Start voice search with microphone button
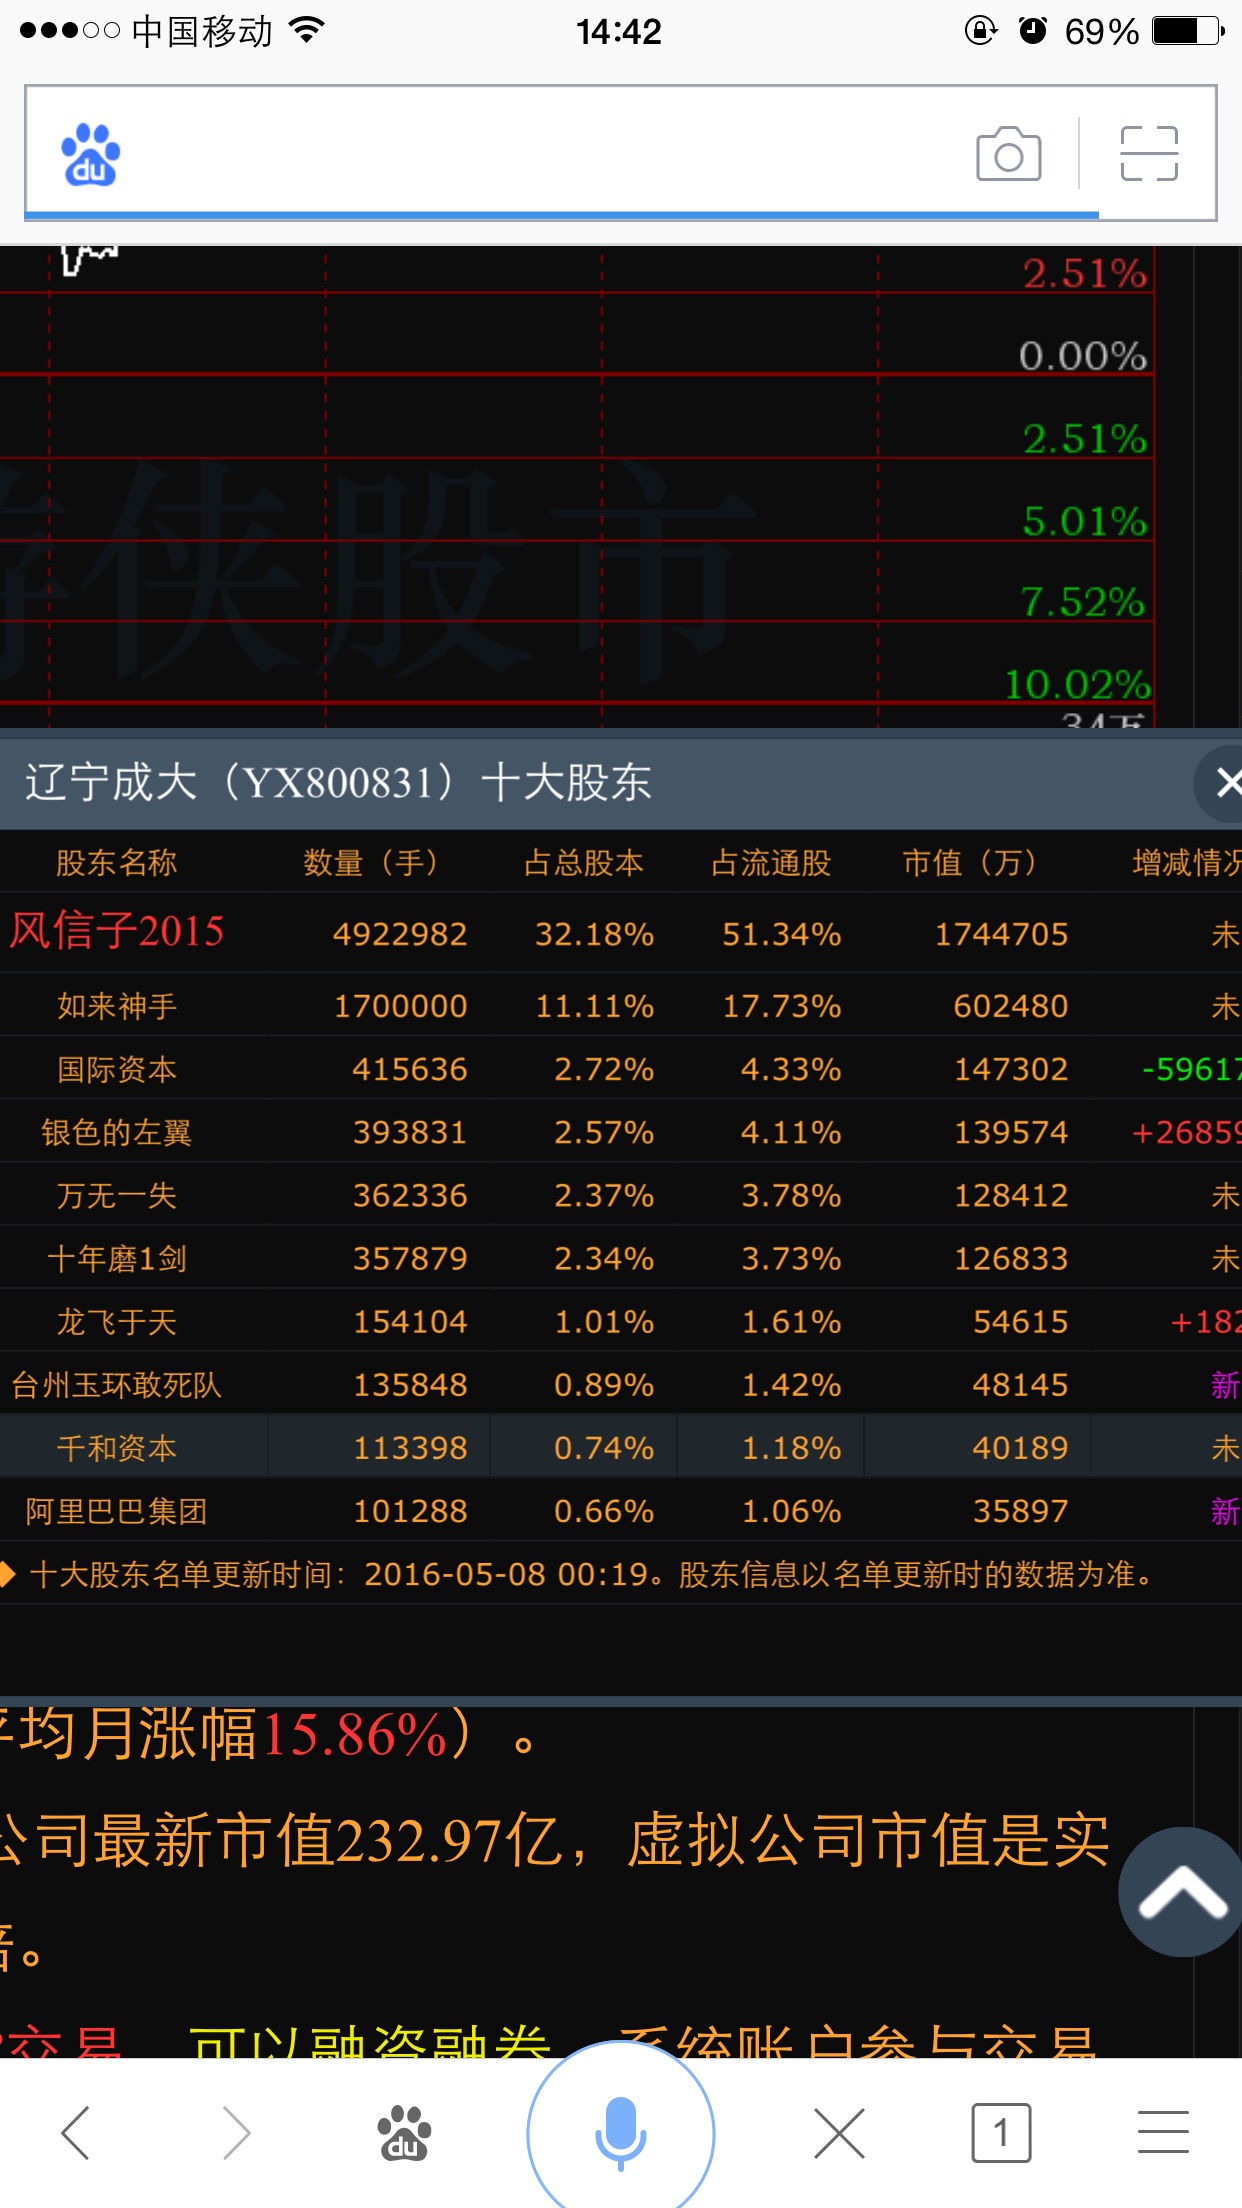 click(620, 2130)
